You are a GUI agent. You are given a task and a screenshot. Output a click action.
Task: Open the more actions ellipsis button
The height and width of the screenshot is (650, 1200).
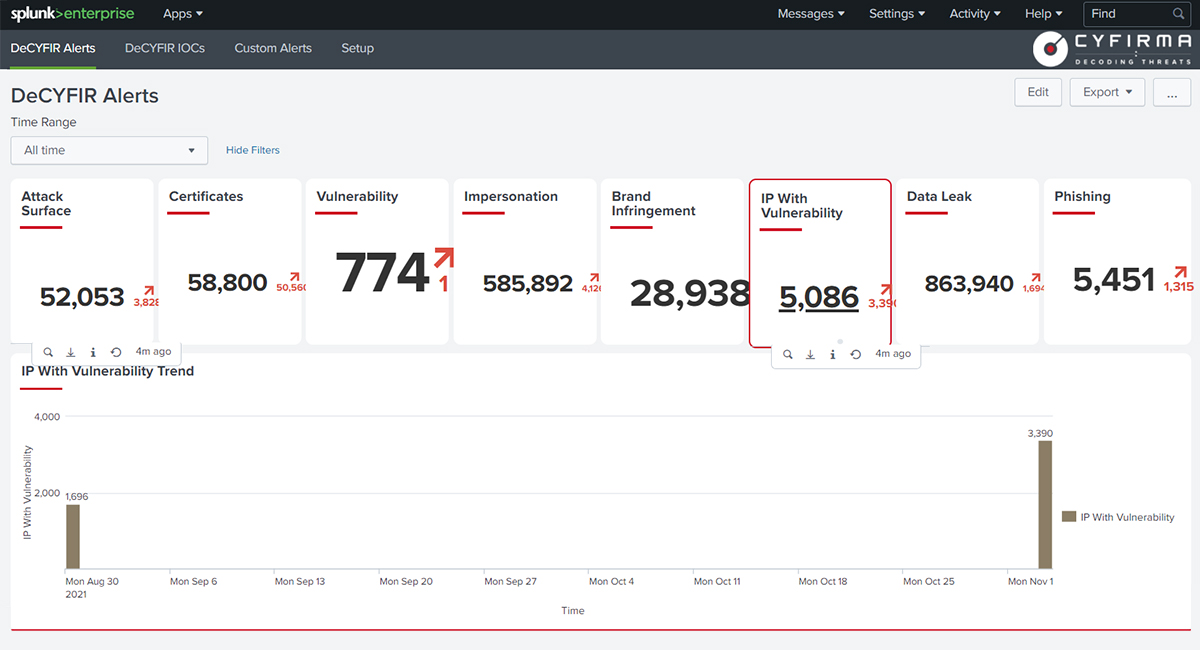1172,92
